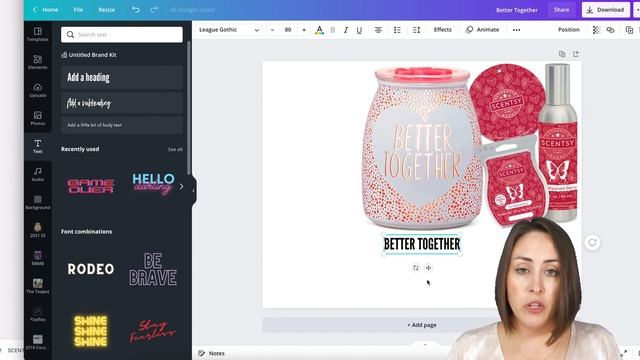640x360 pixels.
Task: Click the add page icon above canvas
Action: point(576,54)
